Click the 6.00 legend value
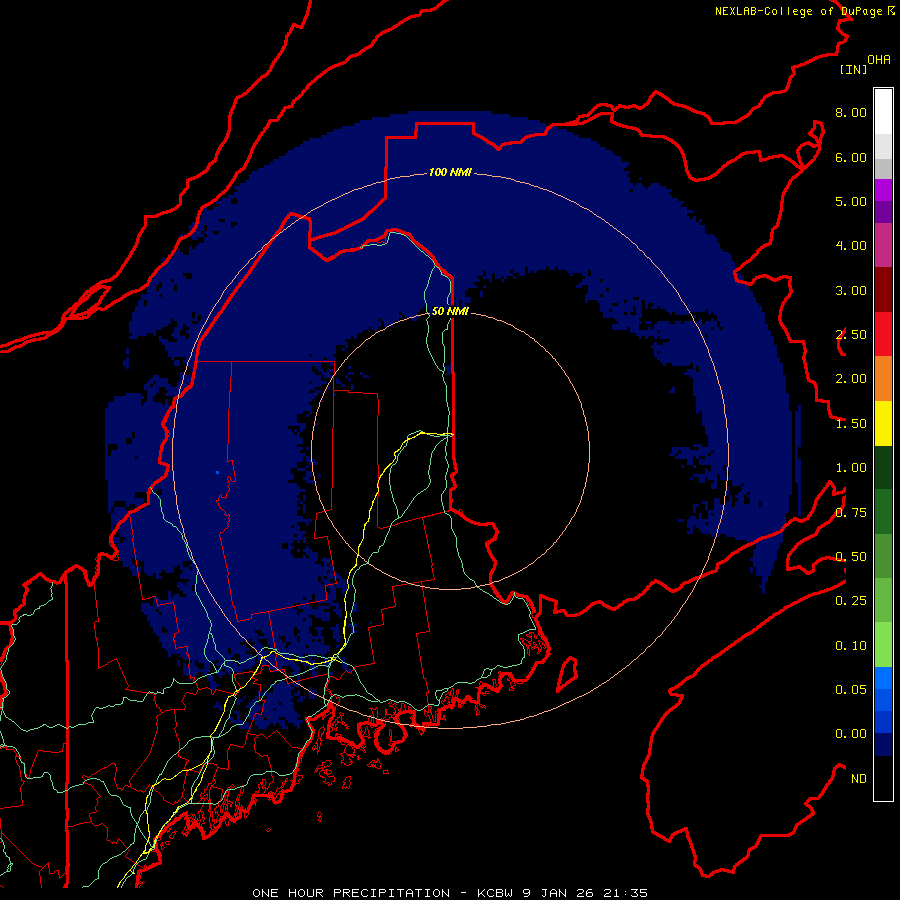Image resolution: width=900 pixels, height=900 pixels. pos(851,157)
